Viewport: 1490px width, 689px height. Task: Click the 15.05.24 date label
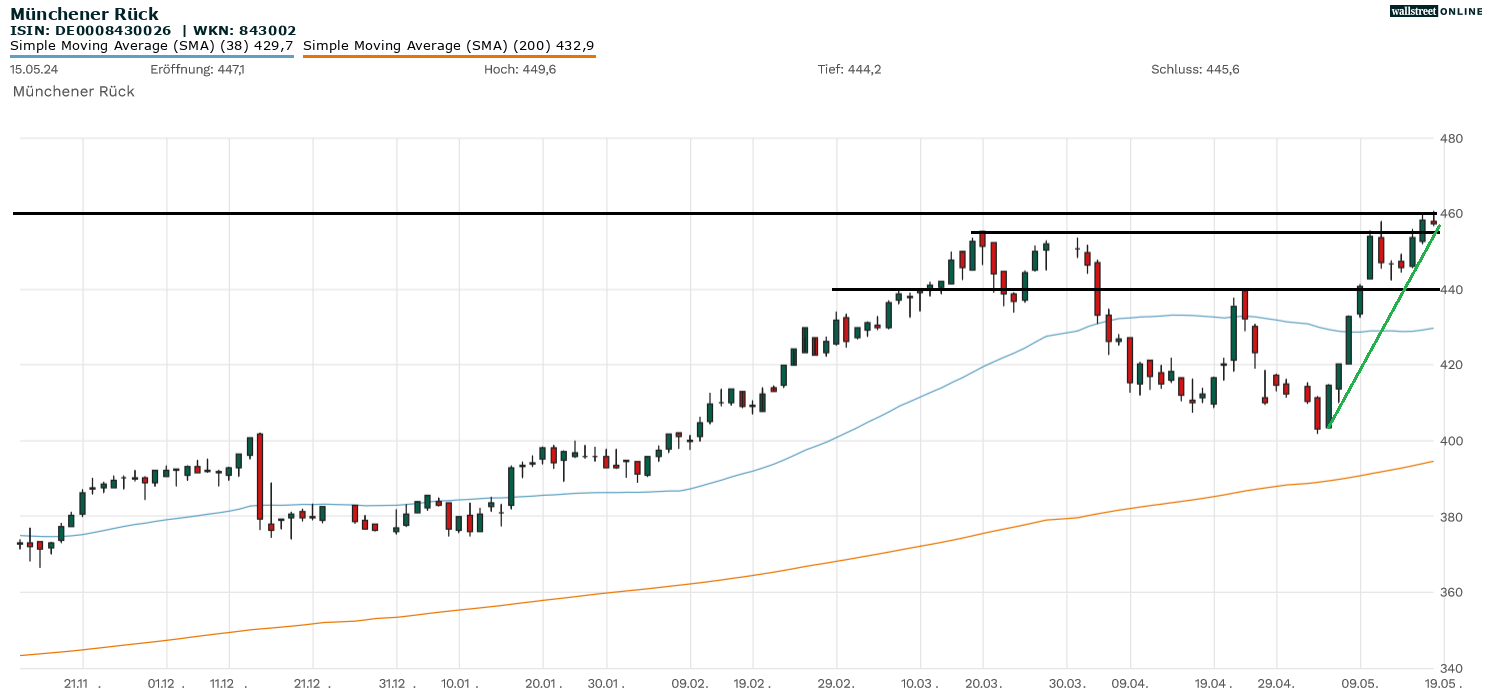(32, 69)
